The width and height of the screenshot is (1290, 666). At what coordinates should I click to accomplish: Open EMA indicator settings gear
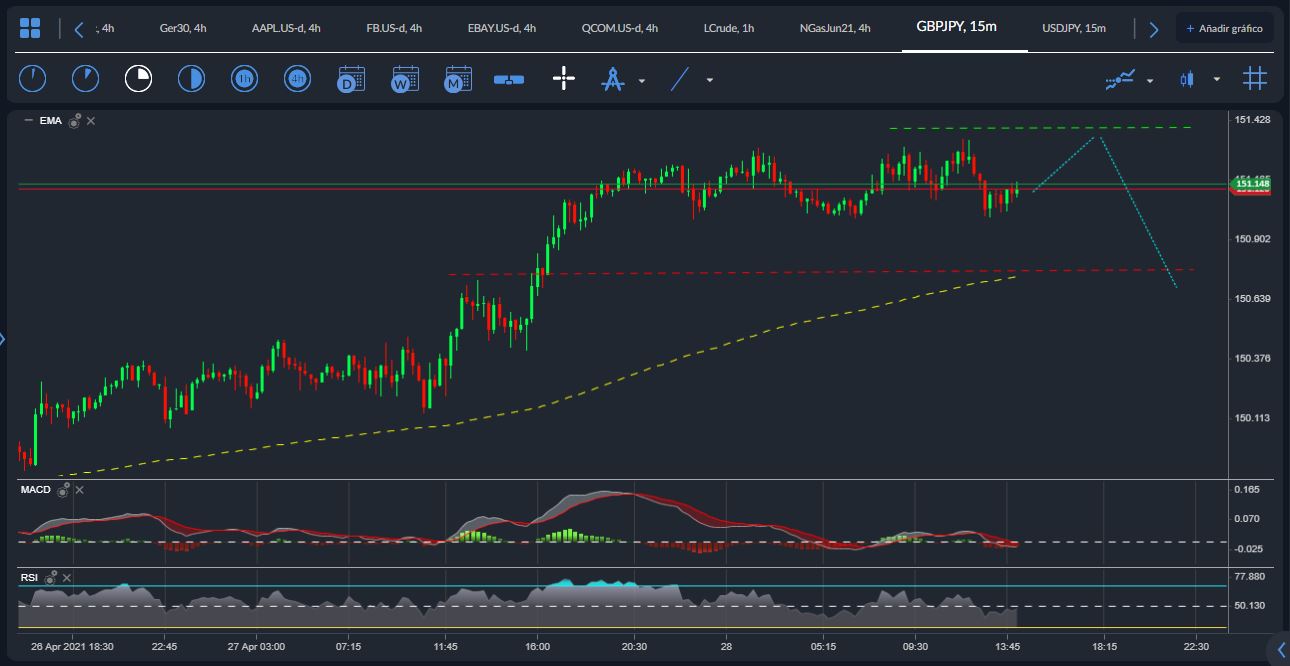[x=74, y=120]
